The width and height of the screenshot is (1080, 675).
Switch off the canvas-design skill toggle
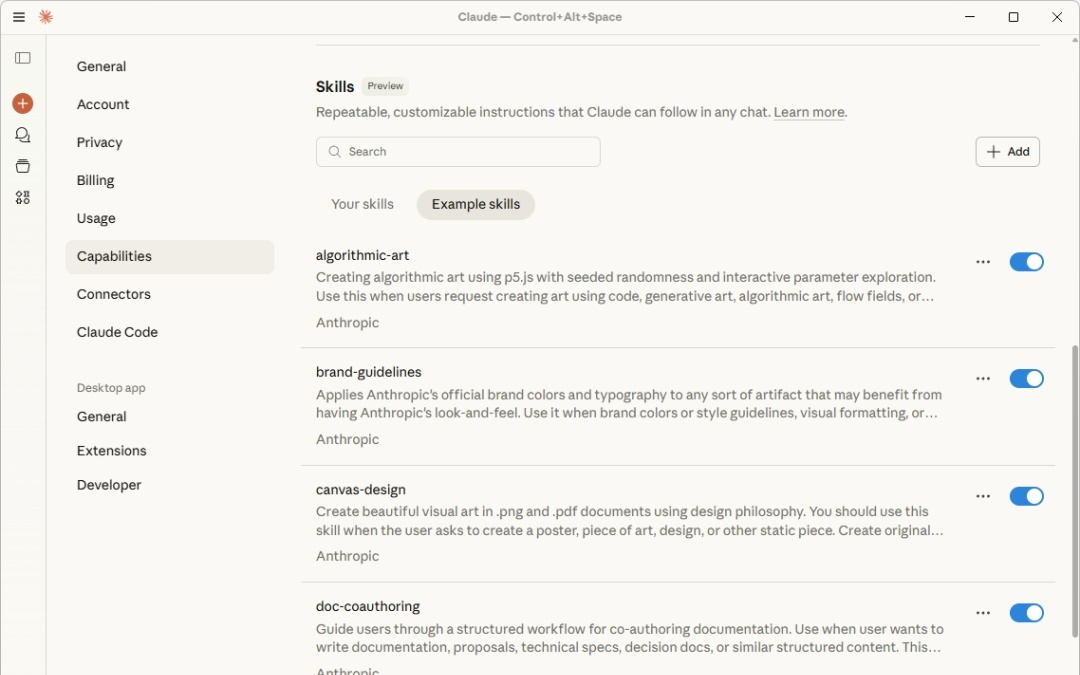coord(1026,496)
